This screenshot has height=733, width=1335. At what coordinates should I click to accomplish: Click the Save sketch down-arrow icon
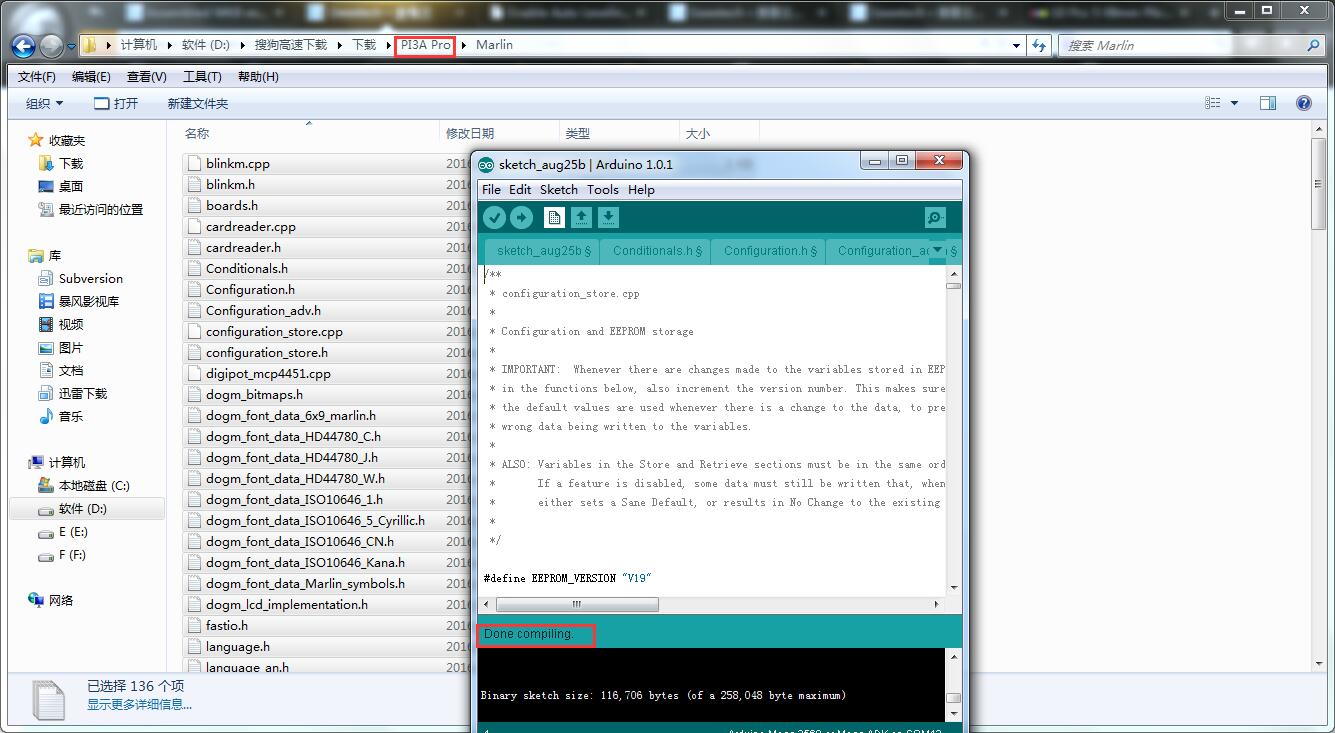pos(608,218)
